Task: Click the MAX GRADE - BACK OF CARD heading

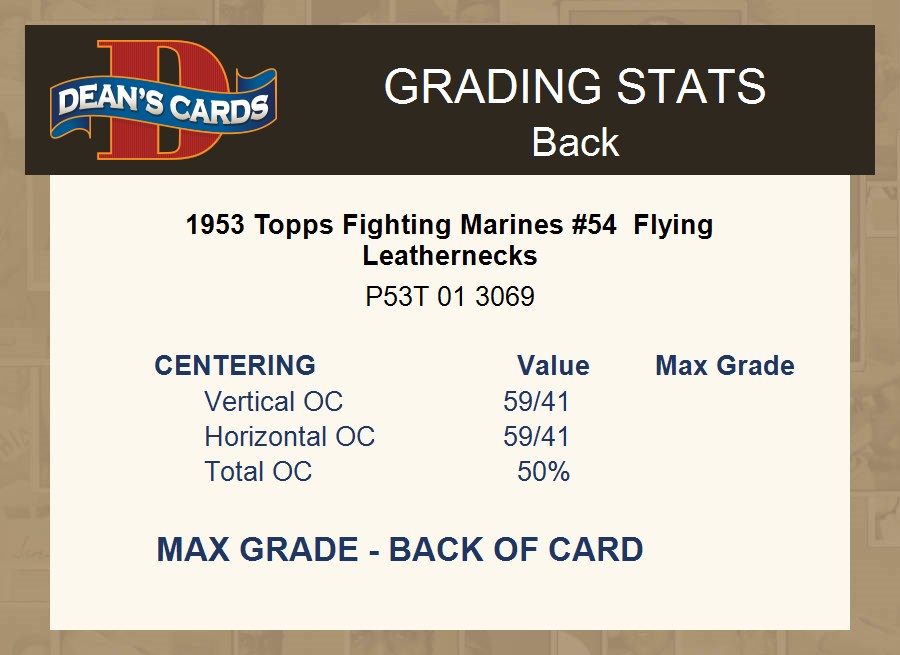Action: point(399,549)
